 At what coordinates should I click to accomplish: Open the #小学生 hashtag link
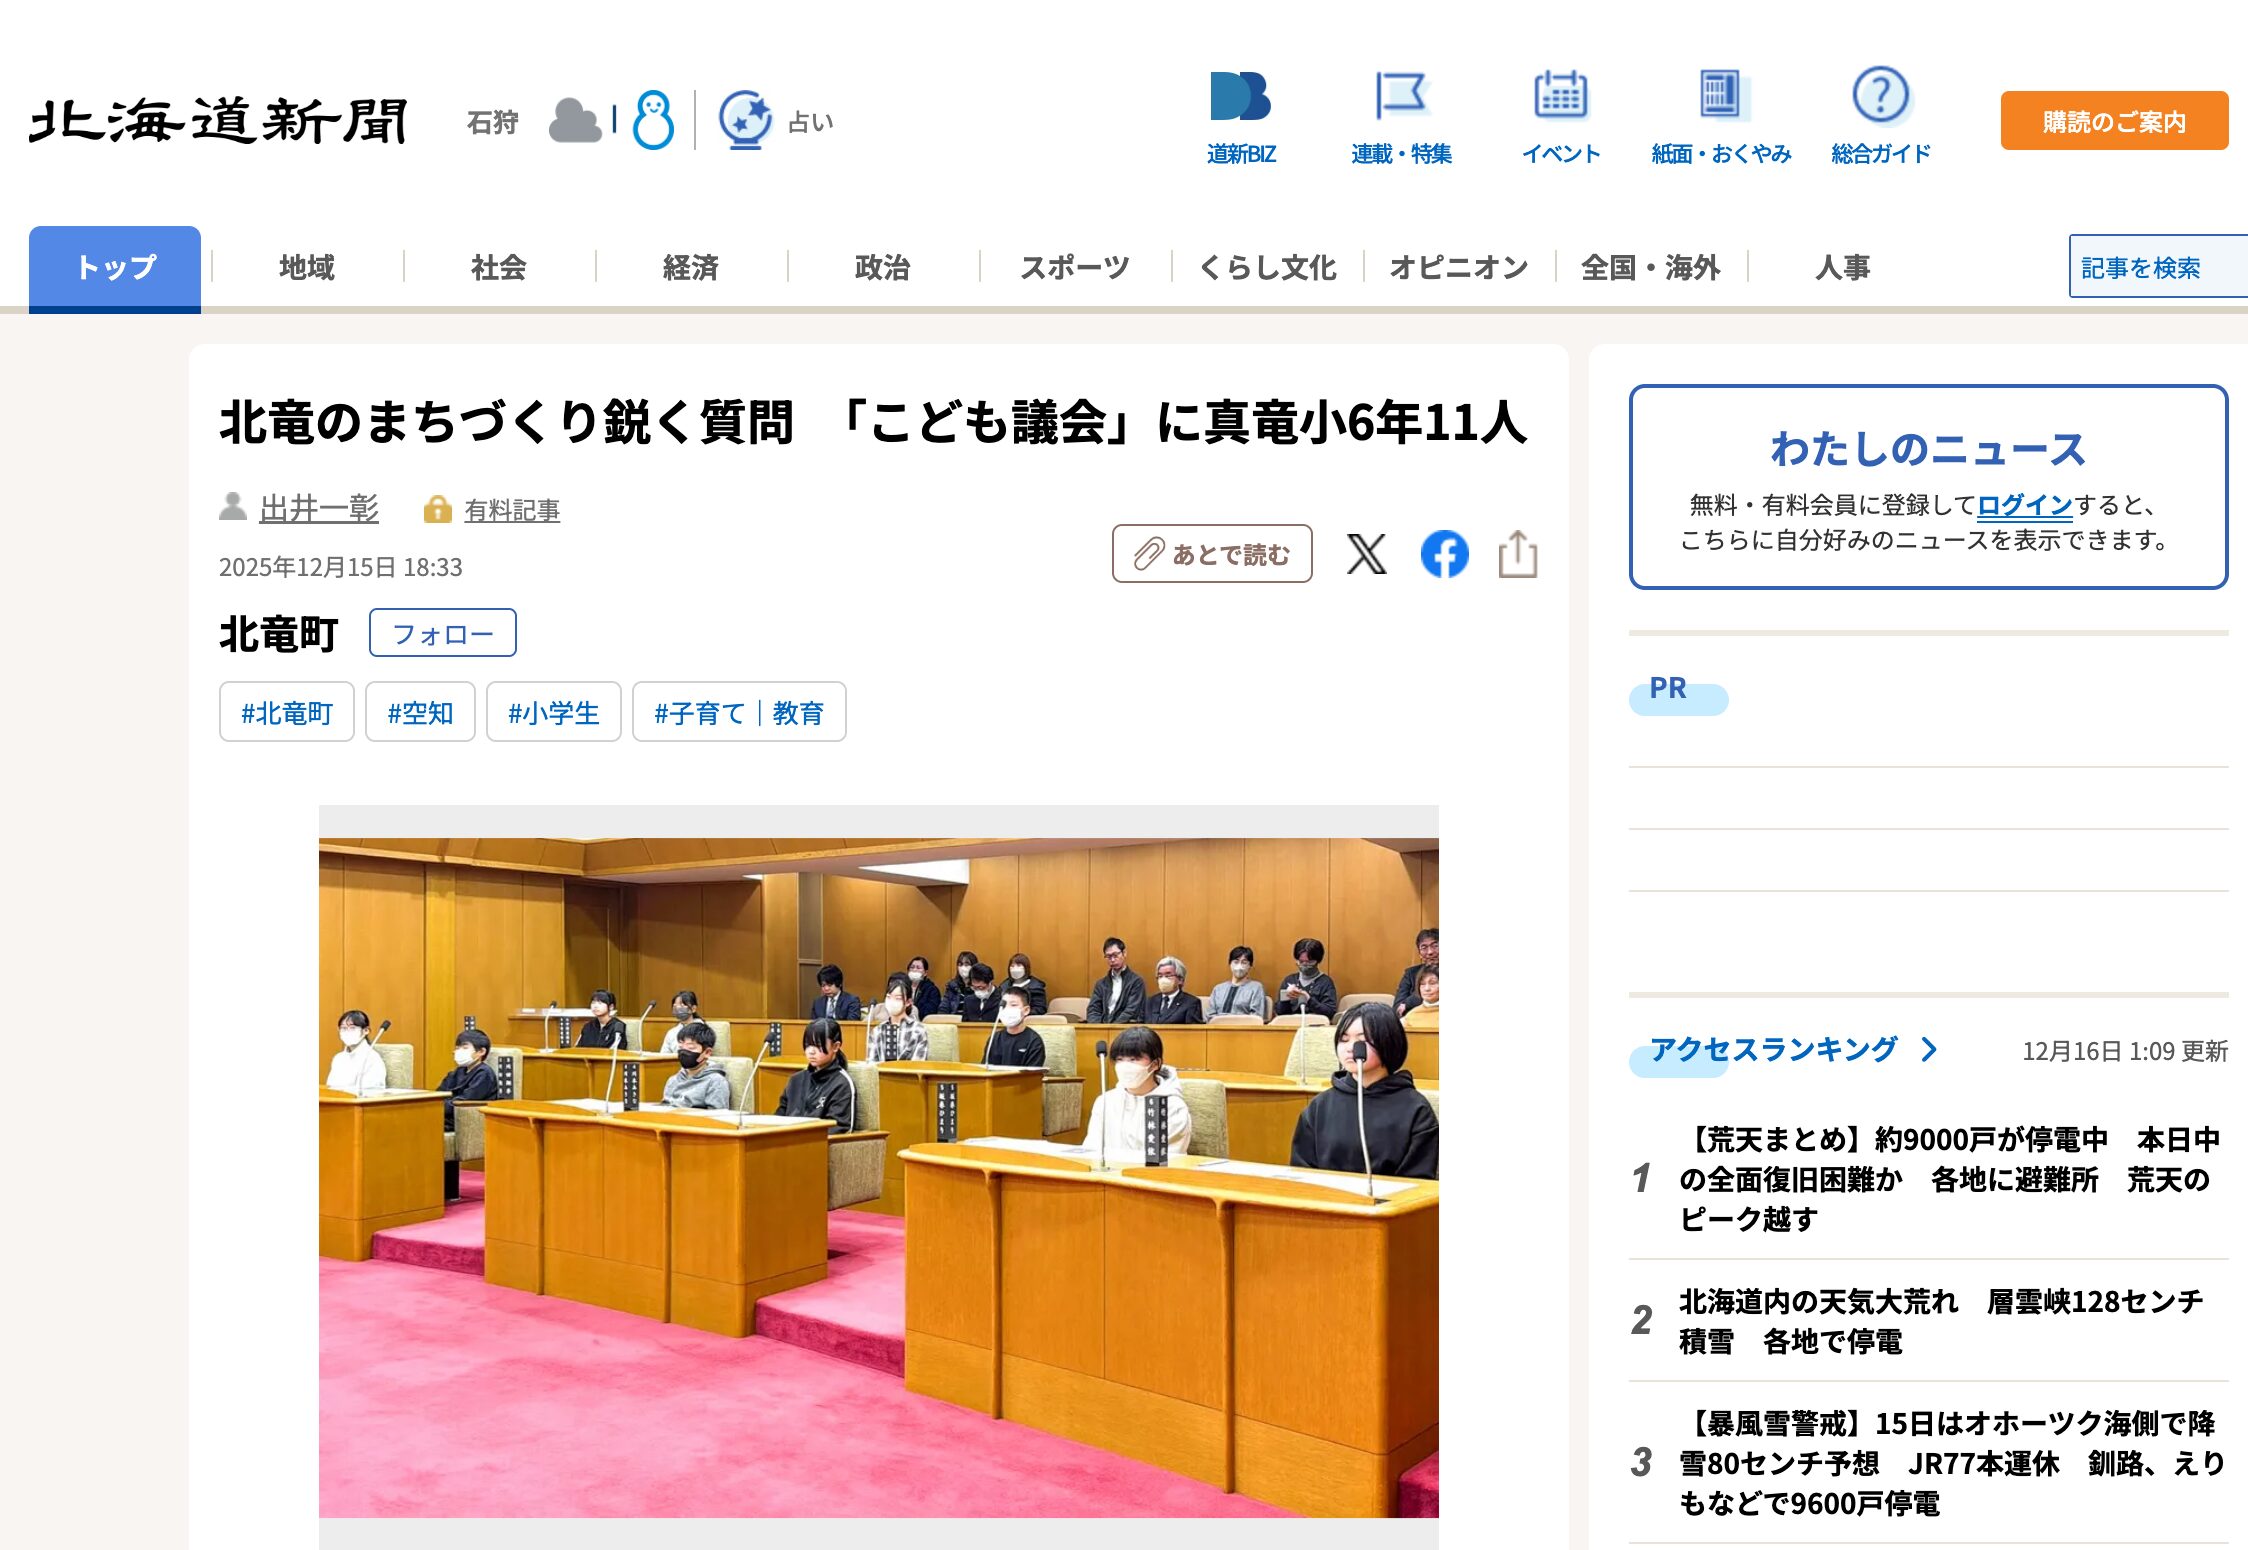coord(553,712)
